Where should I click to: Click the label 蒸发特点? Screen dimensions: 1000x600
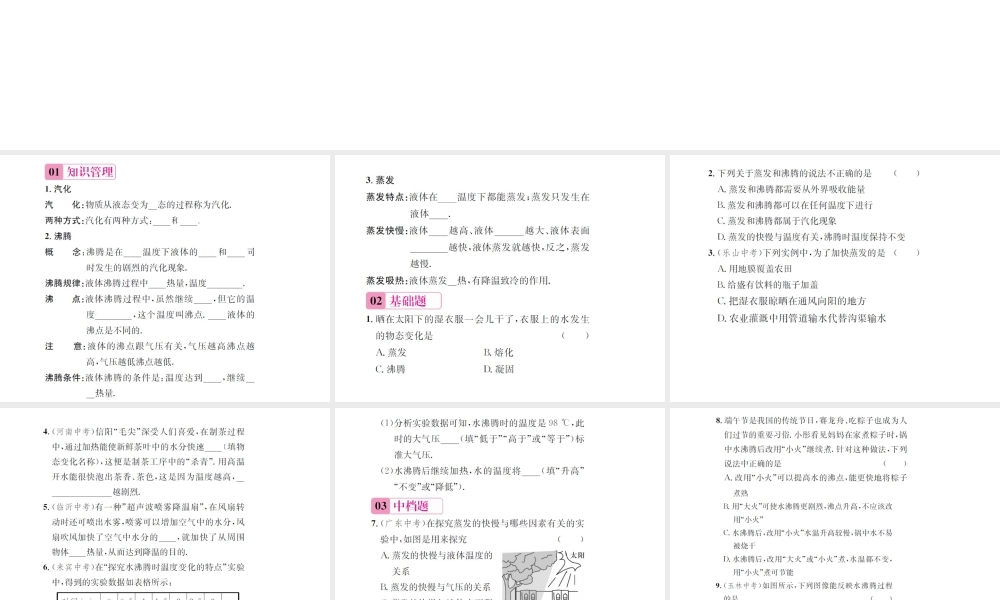tap(386, 197)
